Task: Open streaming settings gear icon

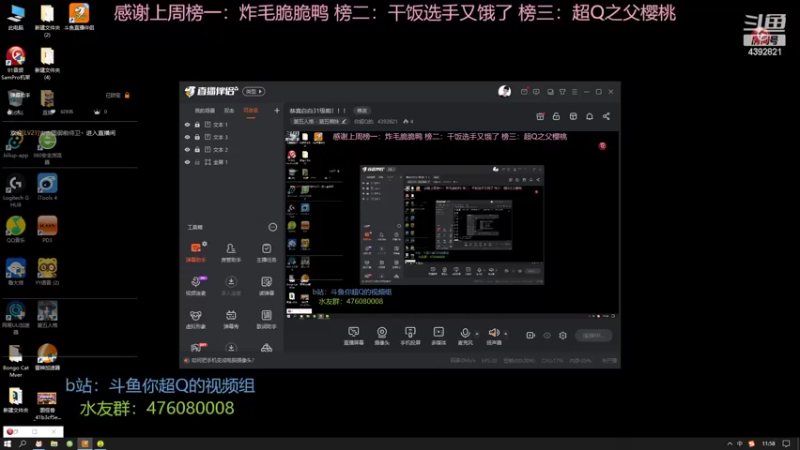Action: 563,335
